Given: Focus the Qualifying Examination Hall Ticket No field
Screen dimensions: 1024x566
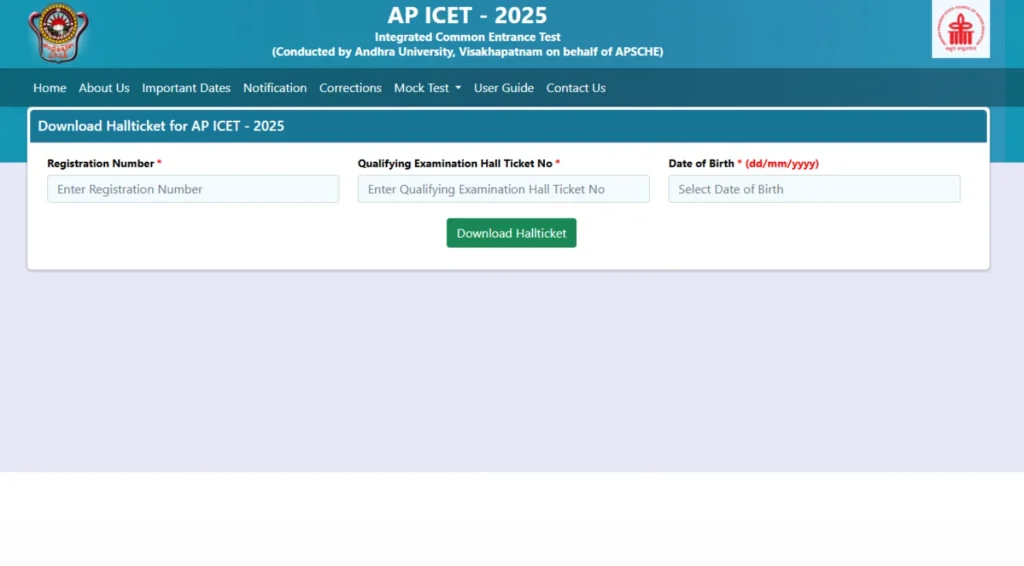Looking at the screenshot, I should (504, 189).
